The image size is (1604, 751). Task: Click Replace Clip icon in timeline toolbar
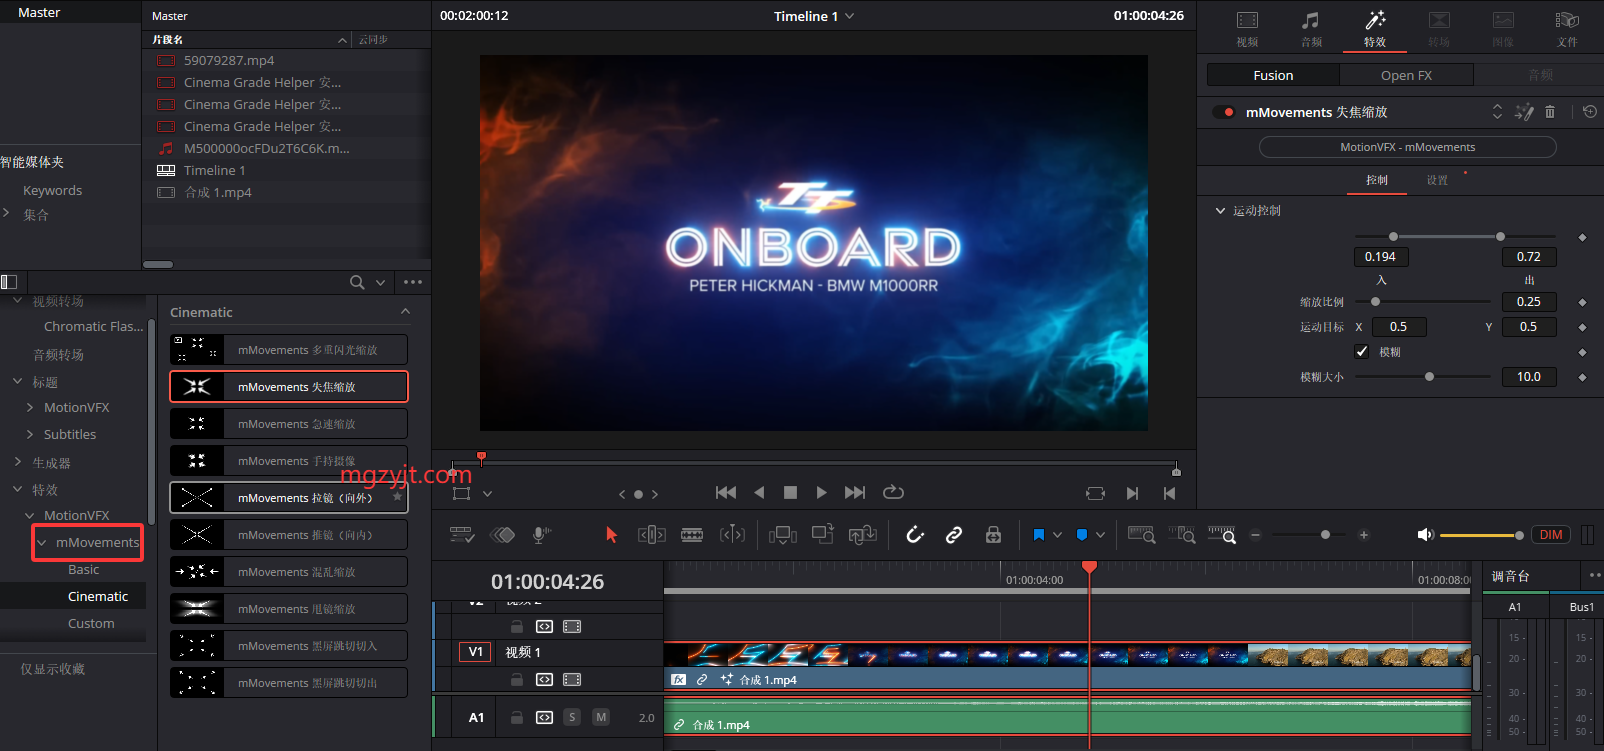(863, 535)
